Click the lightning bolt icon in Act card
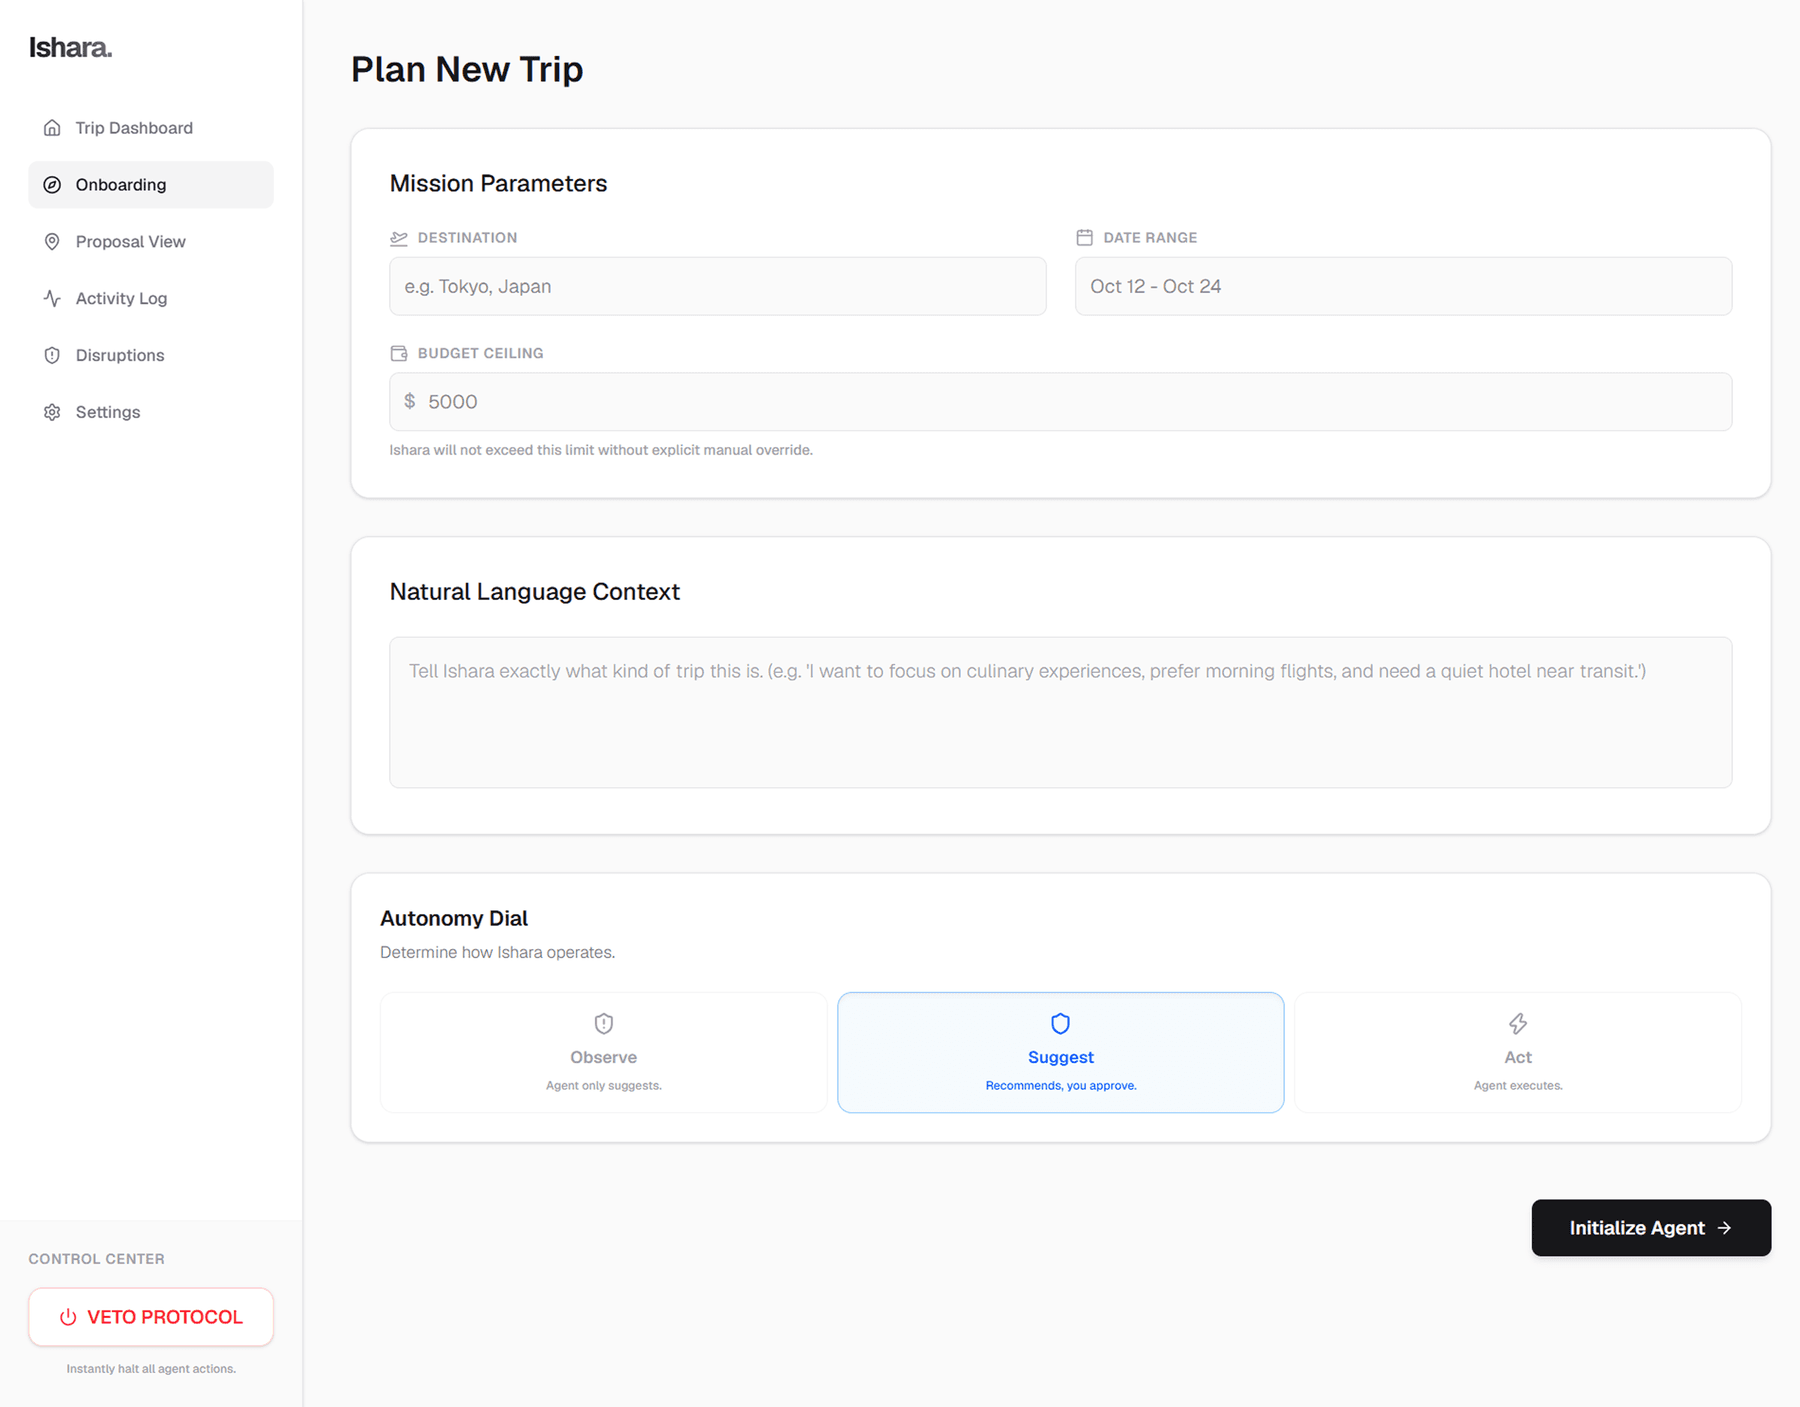 (x=1518, y=1023)
